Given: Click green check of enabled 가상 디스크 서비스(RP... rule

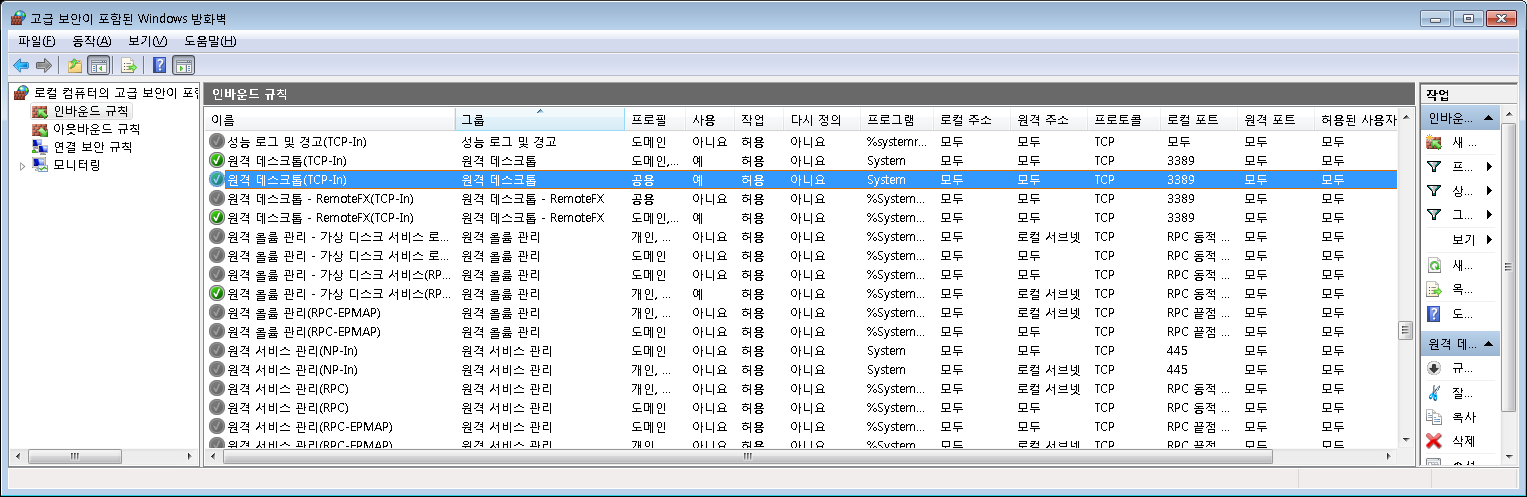Looking at the screenshot, I should [x=217, y=293].
